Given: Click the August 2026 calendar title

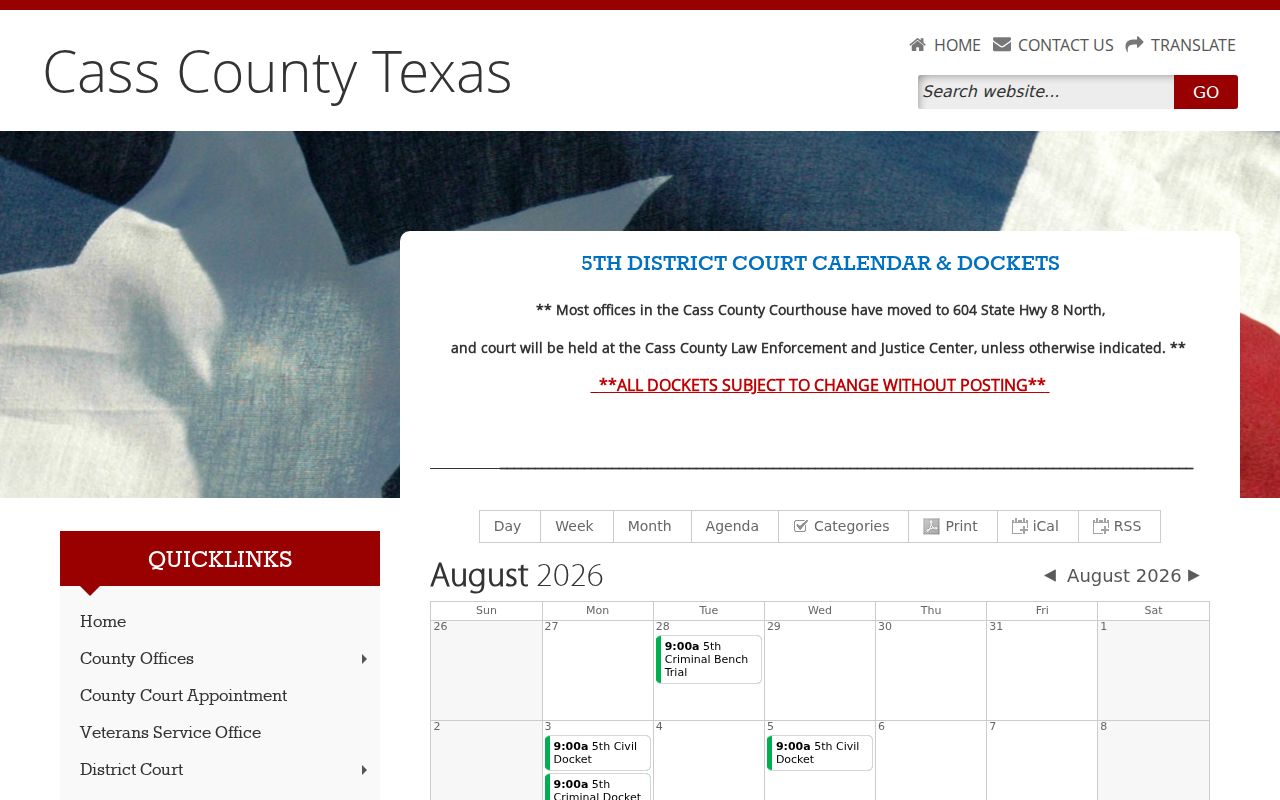Looking at the screenshot, I should coord(517,576).
